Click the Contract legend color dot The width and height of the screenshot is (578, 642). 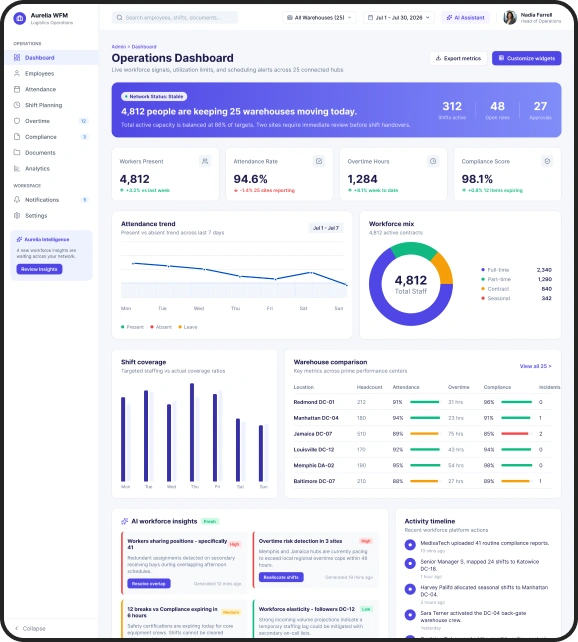point(483,289)
